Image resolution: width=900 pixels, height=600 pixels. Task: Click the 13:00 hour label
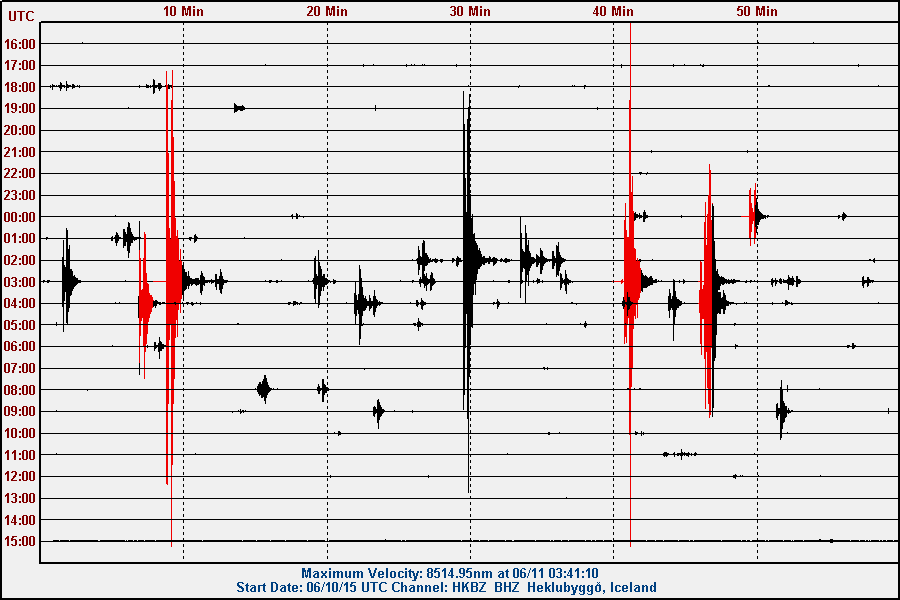[x=20, y=498]
